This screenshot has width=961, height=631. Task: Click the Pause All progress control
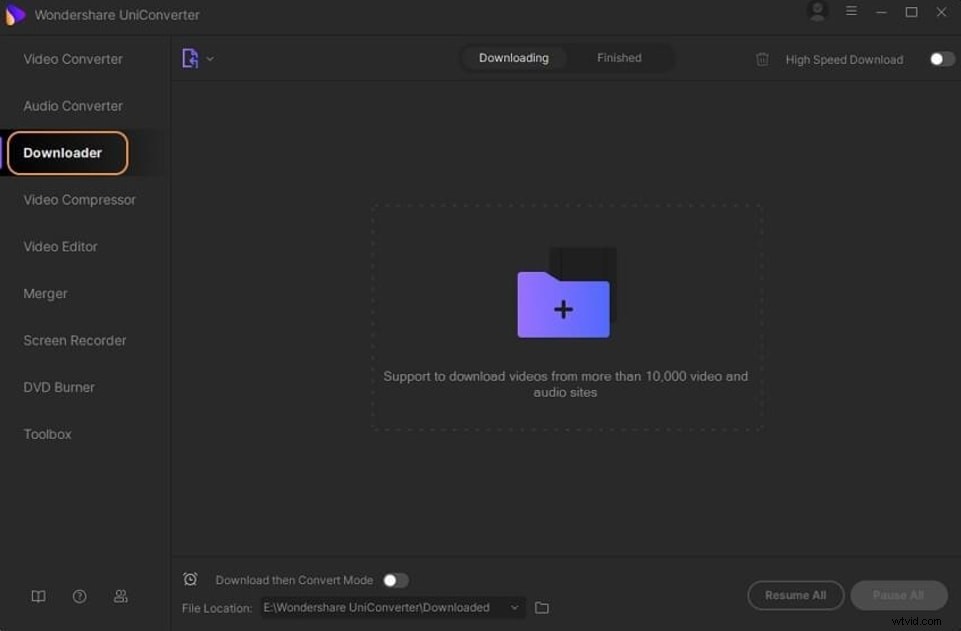point(897,595)
